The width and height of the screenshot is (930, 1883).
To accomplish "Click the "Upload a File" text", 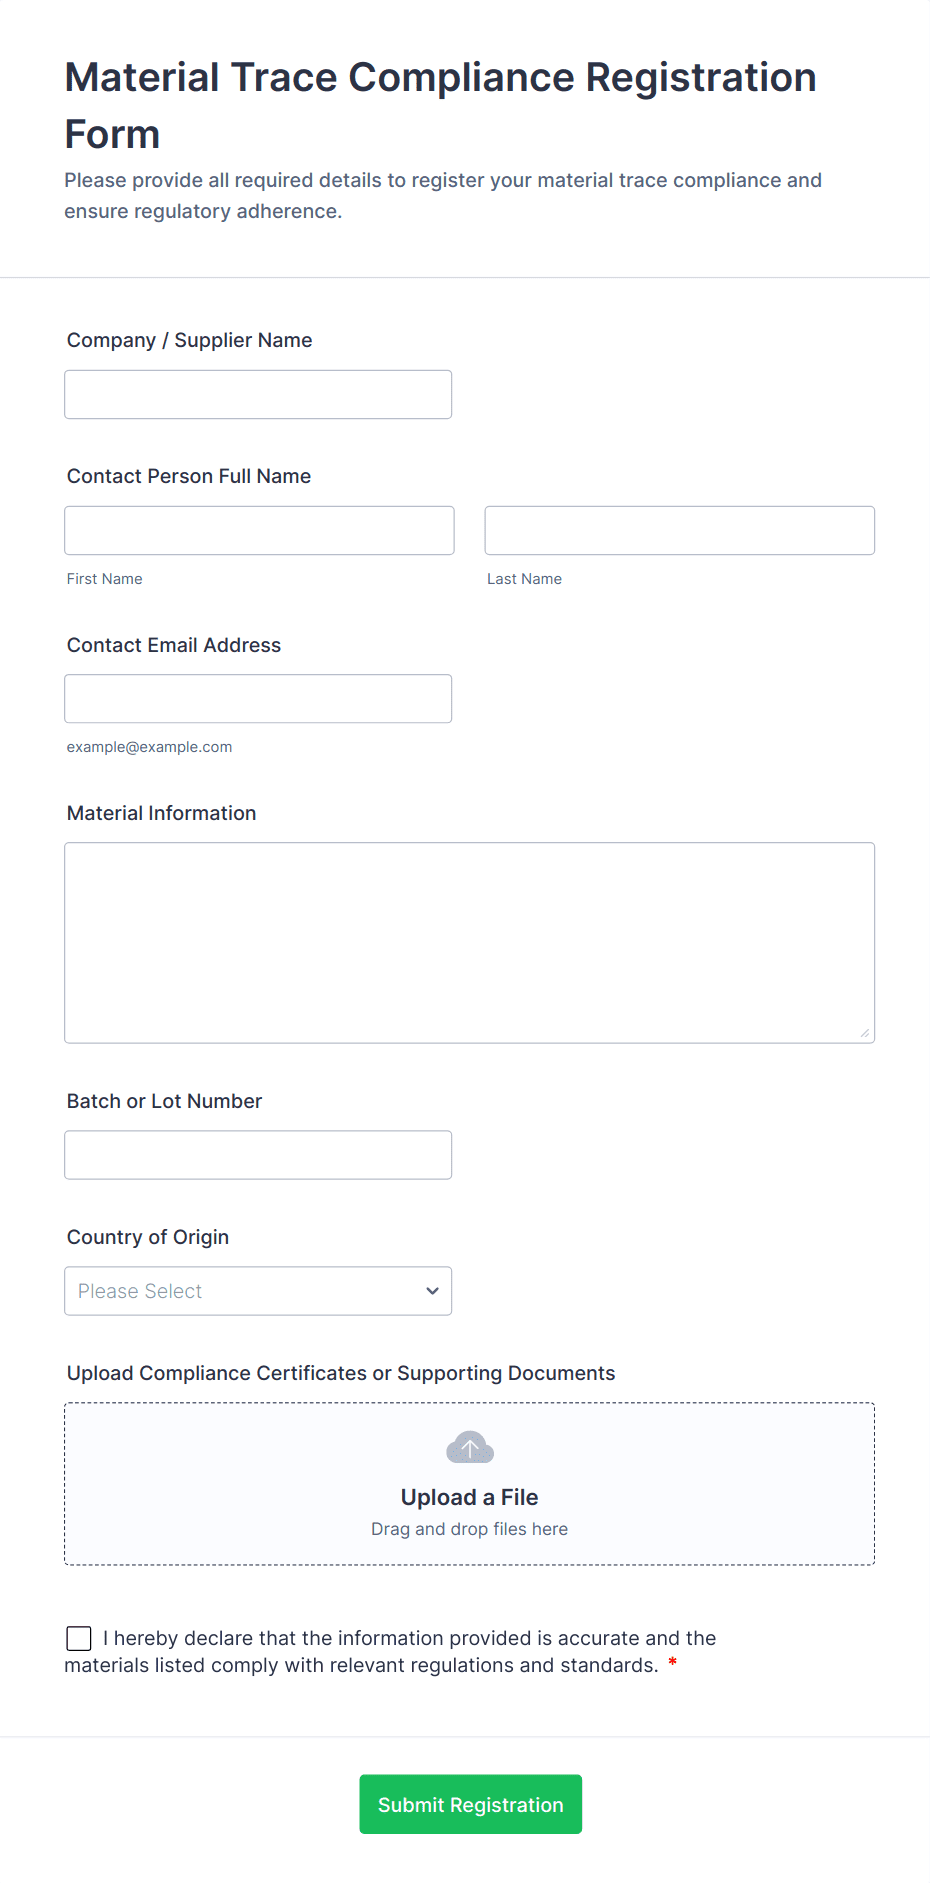I will click(x=469, y=1497).
